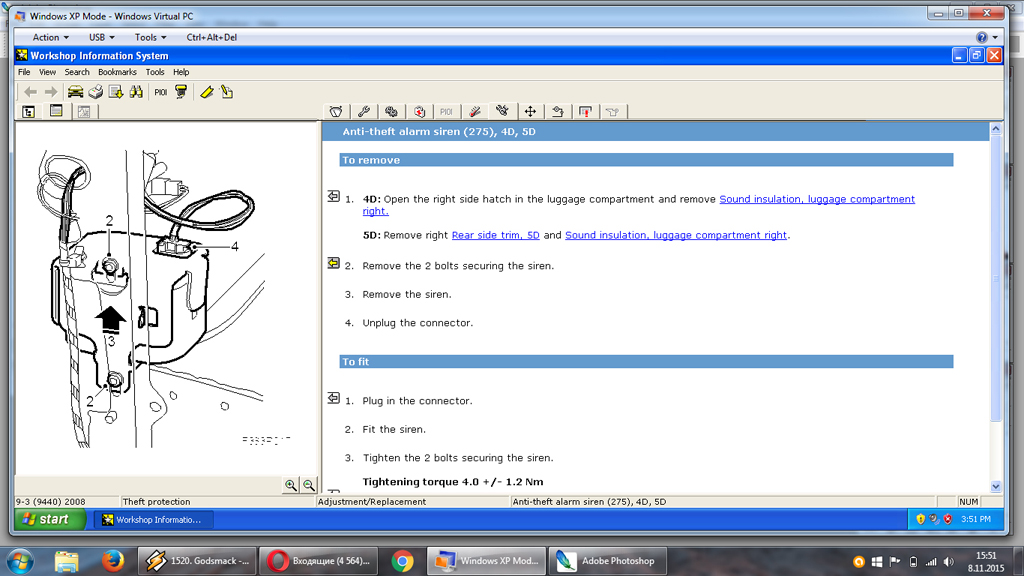Click the XP Start button
Viewport: 1024px width, 576px height.
coord(44,519)
